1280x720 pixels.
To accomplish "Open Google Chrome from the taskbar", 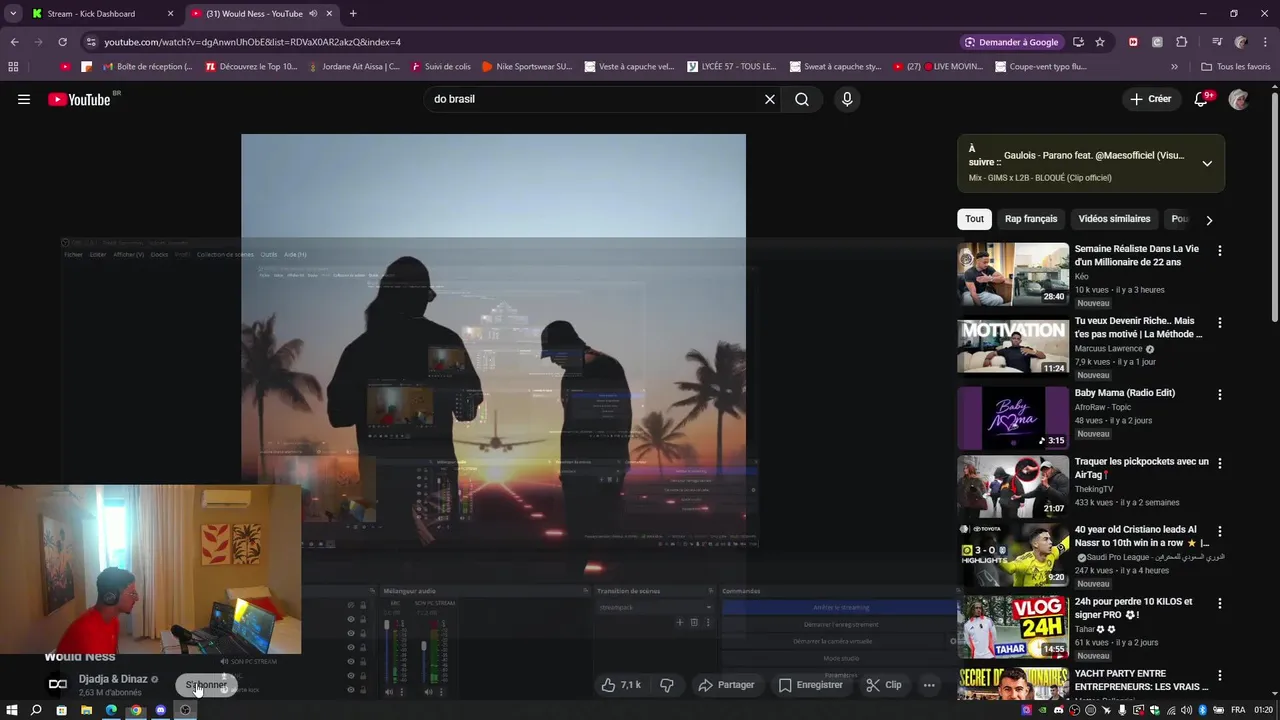I will 136,710.
